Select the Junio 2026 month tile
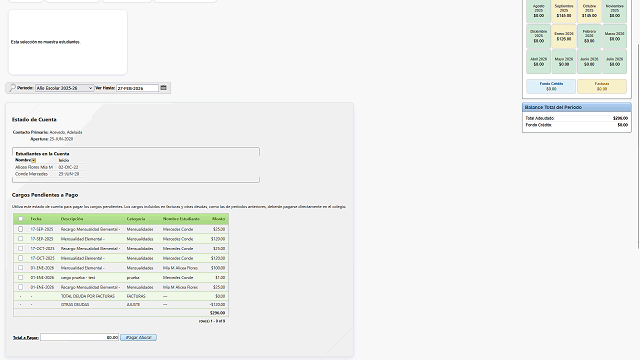Viewport: 640px width, 360px height. click(x=589, y=62)
